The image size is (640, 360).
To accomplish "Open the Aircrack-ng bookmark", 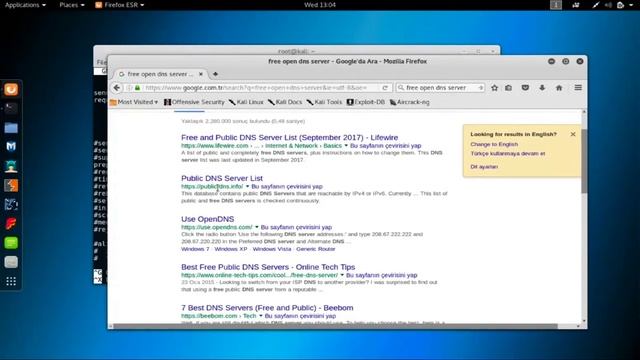I will (409, 102).
